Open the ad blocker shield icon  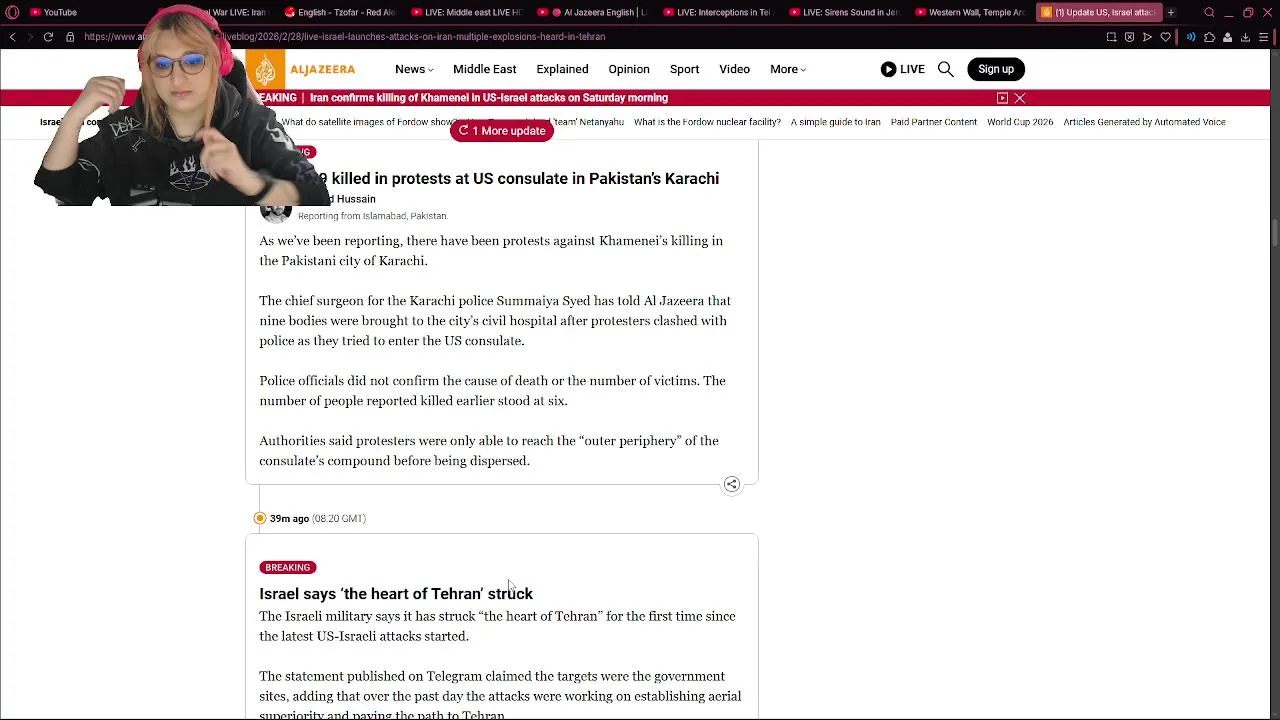click(1129, 37)
